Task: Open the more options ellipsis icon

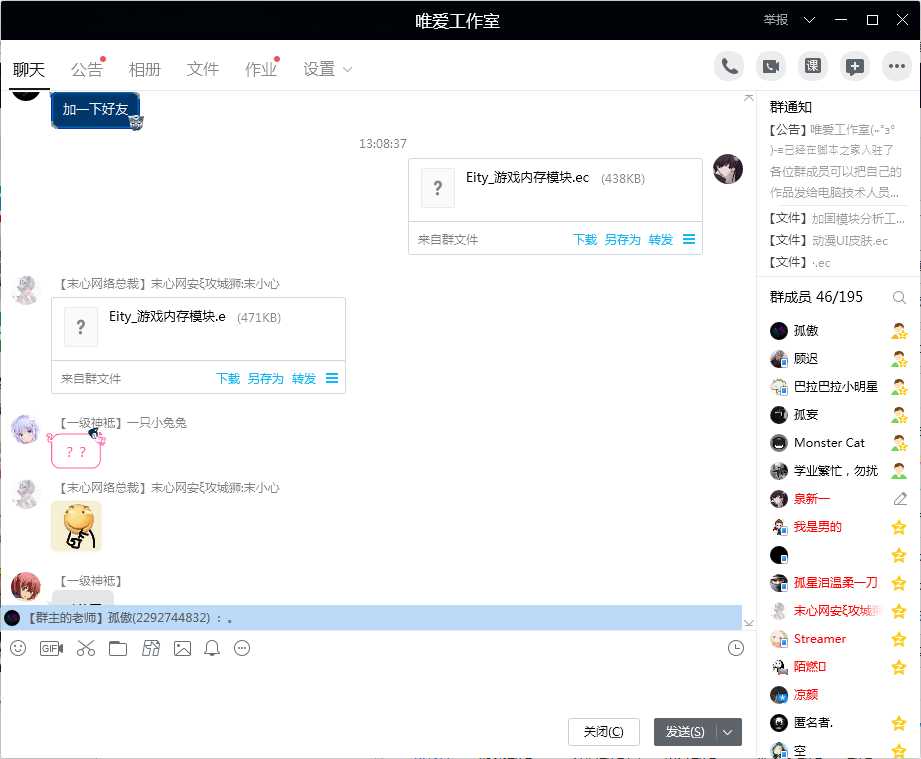Action: tap(897, 66)
